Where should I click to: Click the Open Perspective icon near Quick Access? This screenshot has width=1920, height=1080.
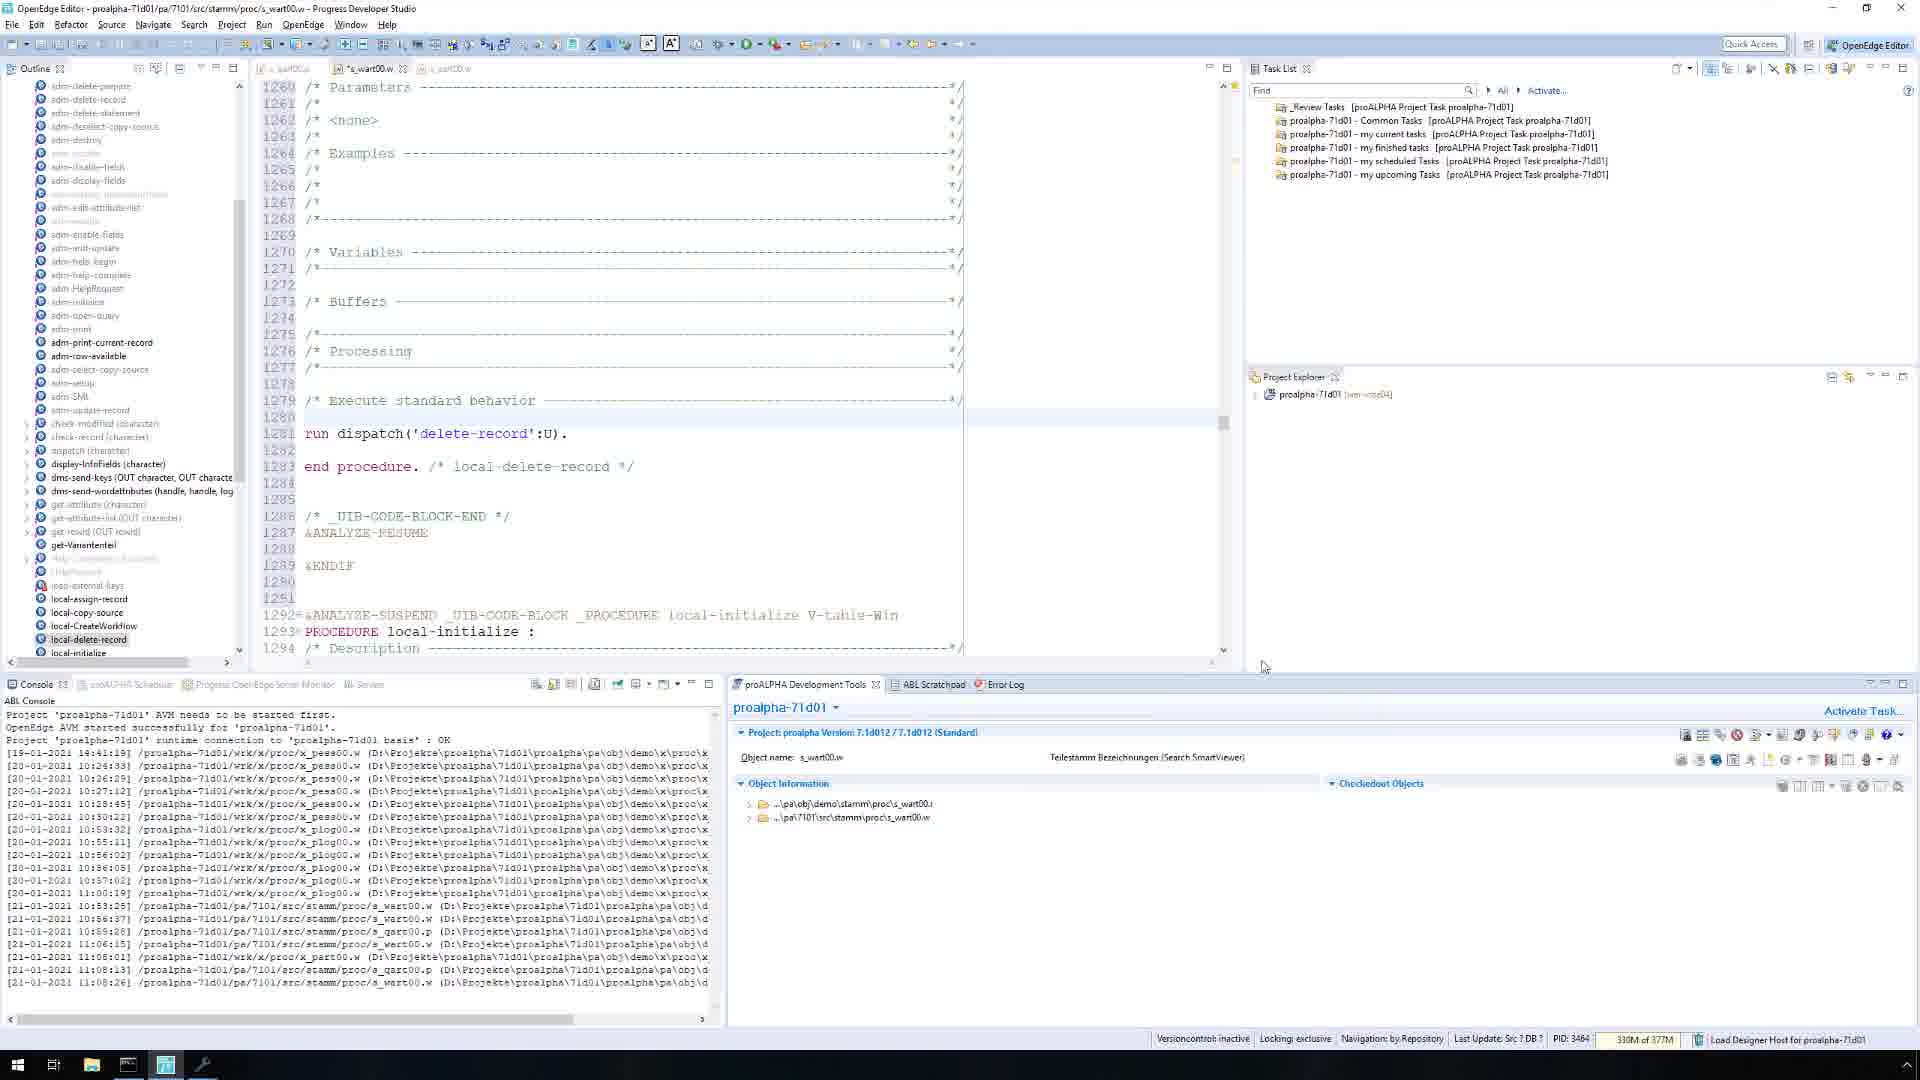coord(1808,45)
